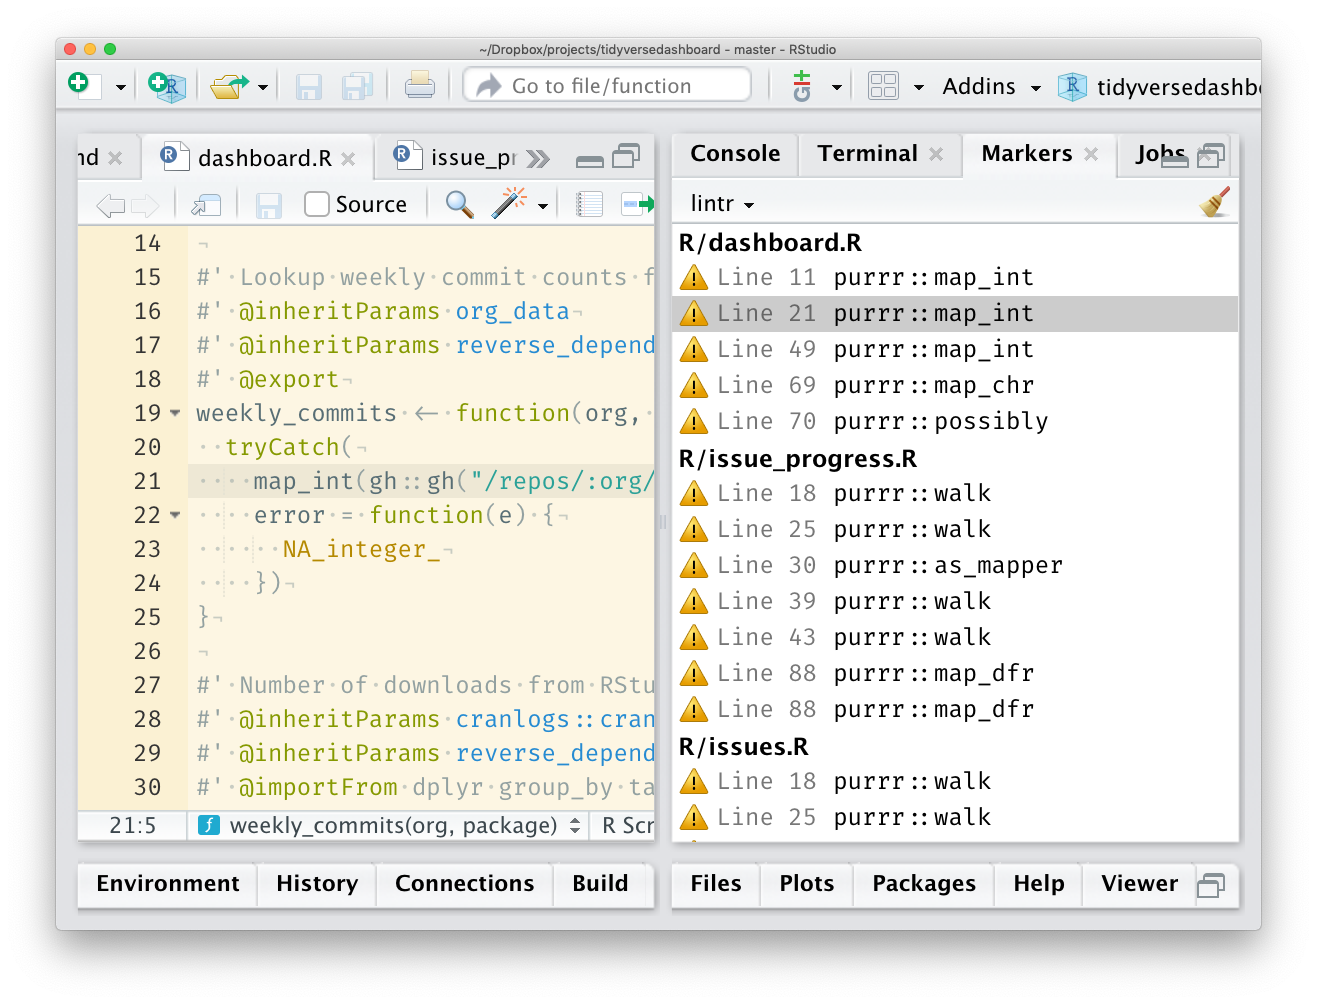Collapse the fold arrow at line 22
The image size is (1317, 1004).
pos(176,515)
